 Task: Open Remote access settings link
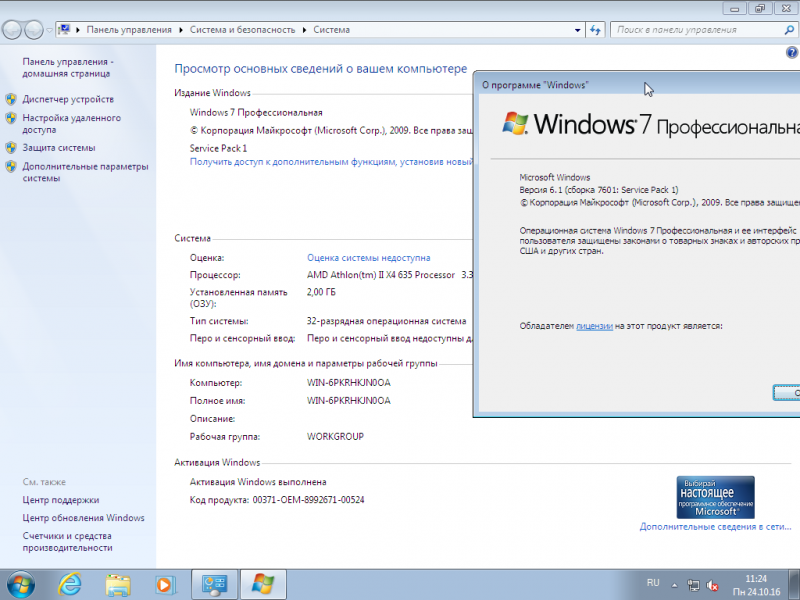coord(71,123)
